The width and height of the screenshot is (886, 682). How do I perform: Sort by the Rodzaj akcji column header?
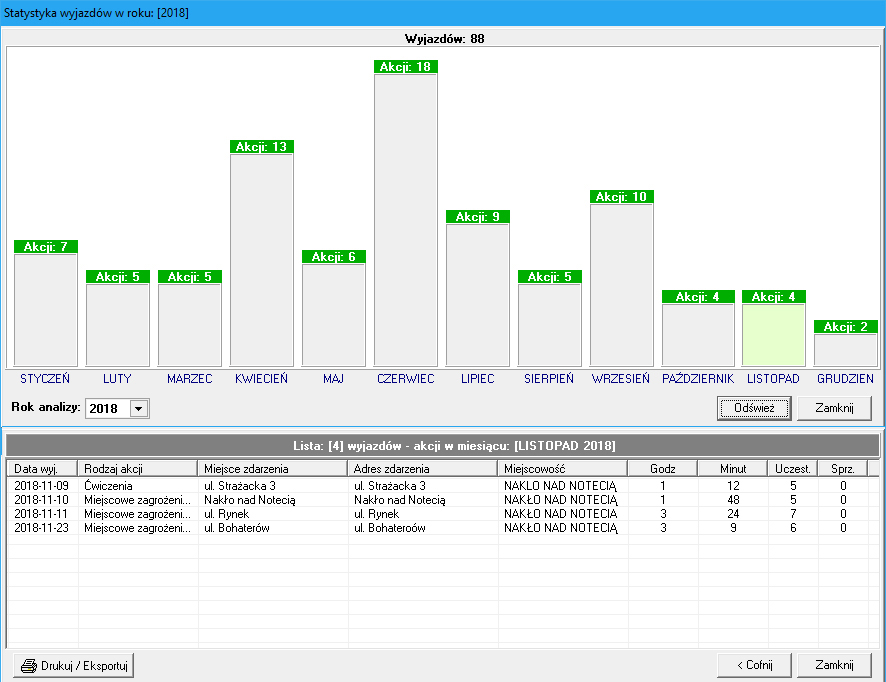[137, 468]
